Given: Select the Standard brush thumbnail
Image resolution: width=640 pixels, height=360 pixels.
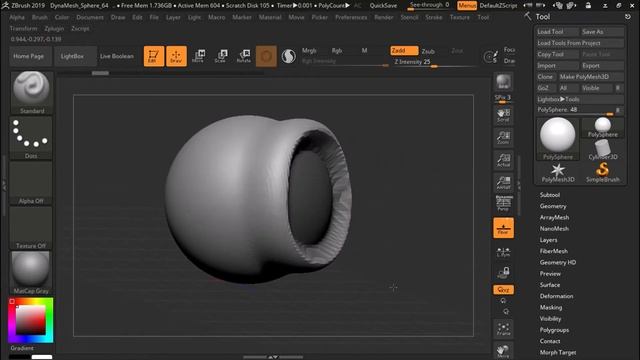Looking at the screenshot, I should pos(31,93).
